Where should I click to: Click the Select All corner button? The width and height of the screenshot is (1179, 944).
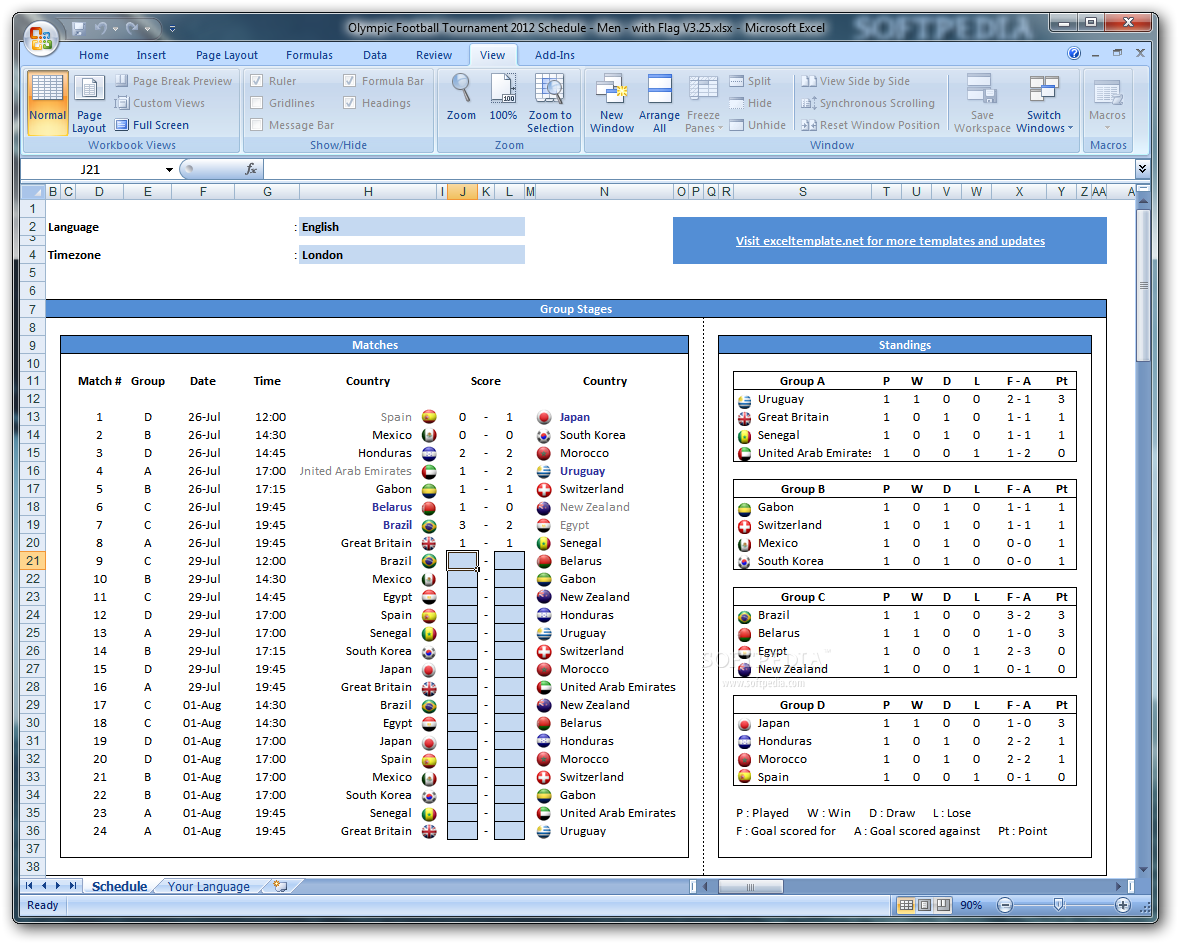tap(33, 192)
